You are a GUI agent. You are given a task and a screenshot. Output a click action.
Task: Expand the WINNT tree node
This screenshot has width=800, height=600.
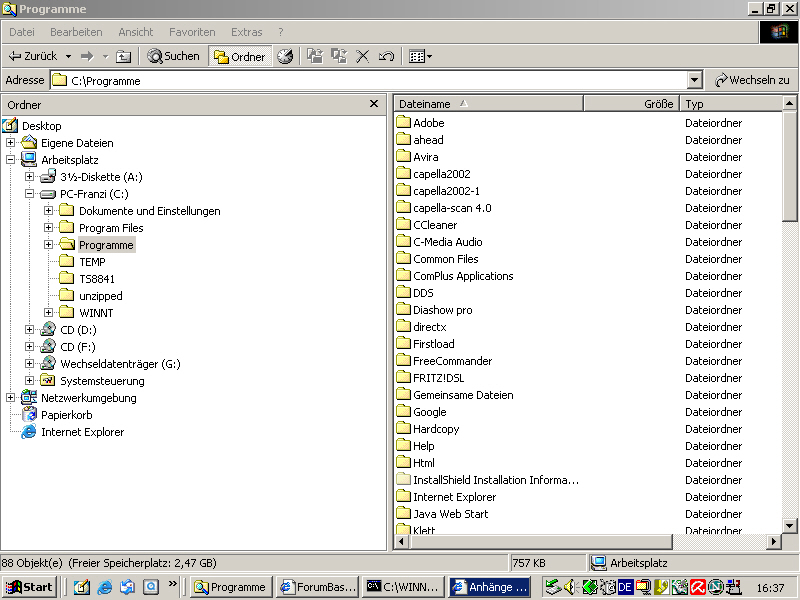pyautogui.click(x=48, y=313)
